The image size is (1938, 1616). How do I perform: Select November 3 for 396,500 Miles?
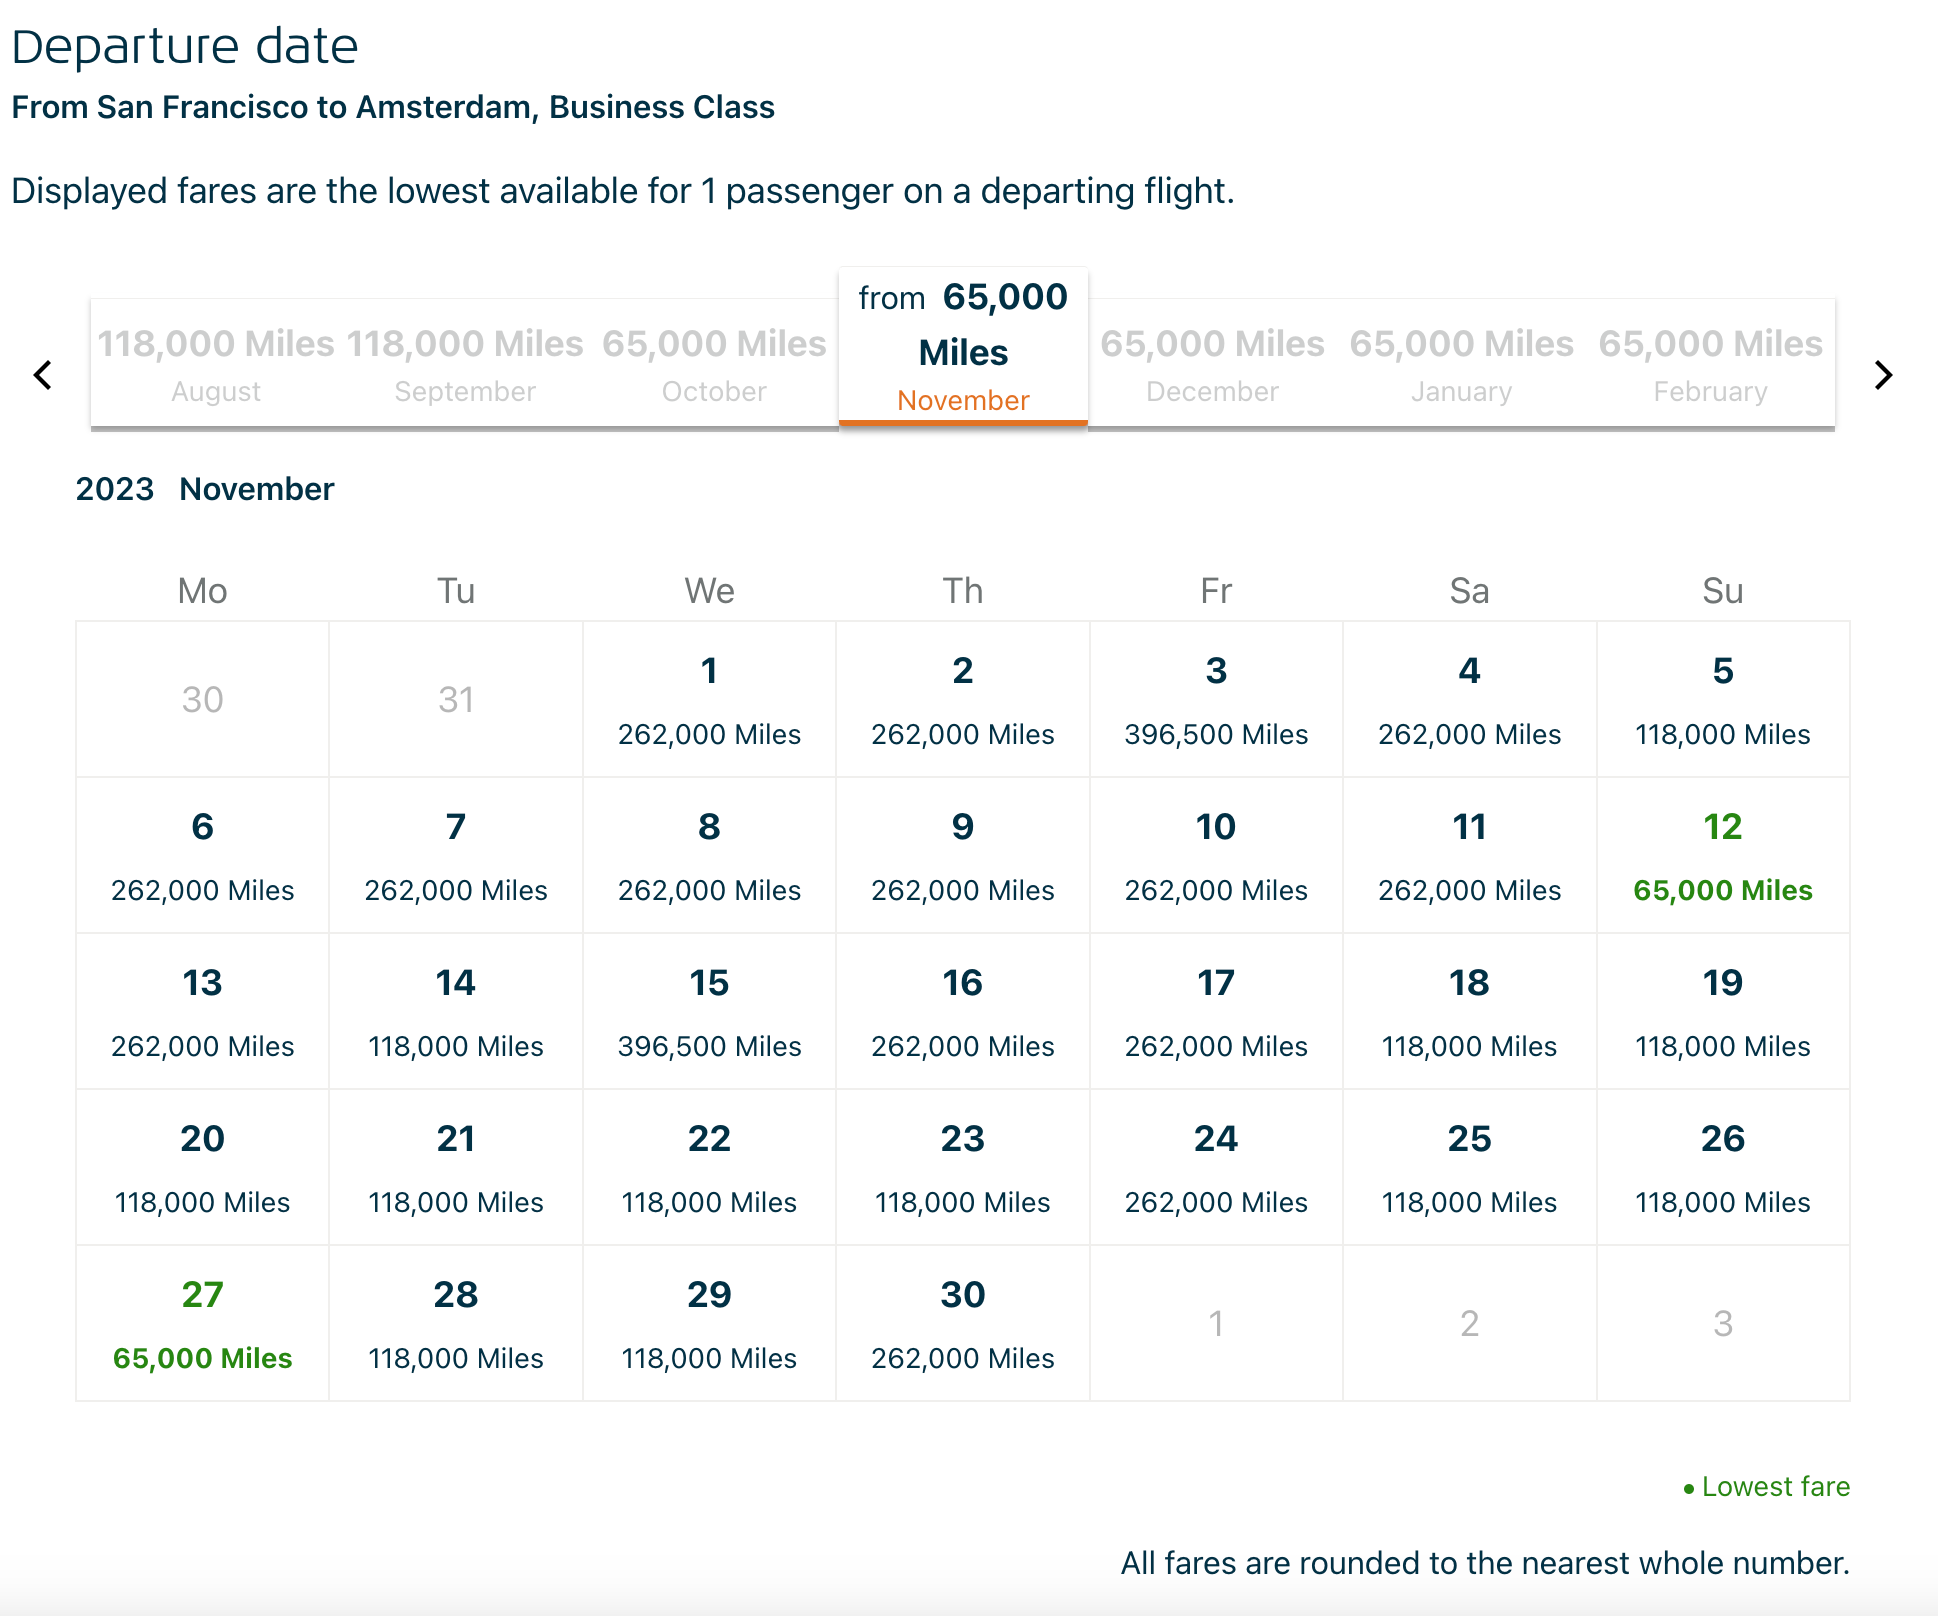pyautogui.click(x=1216, y=700)
